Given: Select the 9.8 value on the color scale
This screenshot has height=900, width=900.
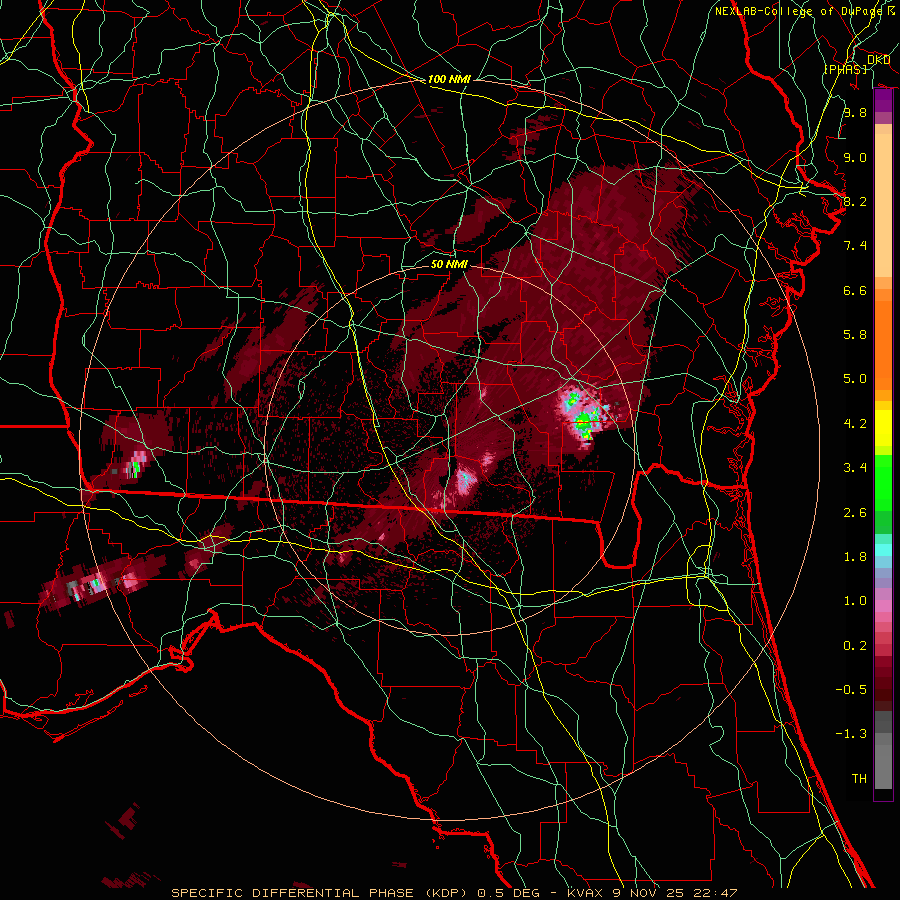Looking at the screenshot, I should point(855,113).
